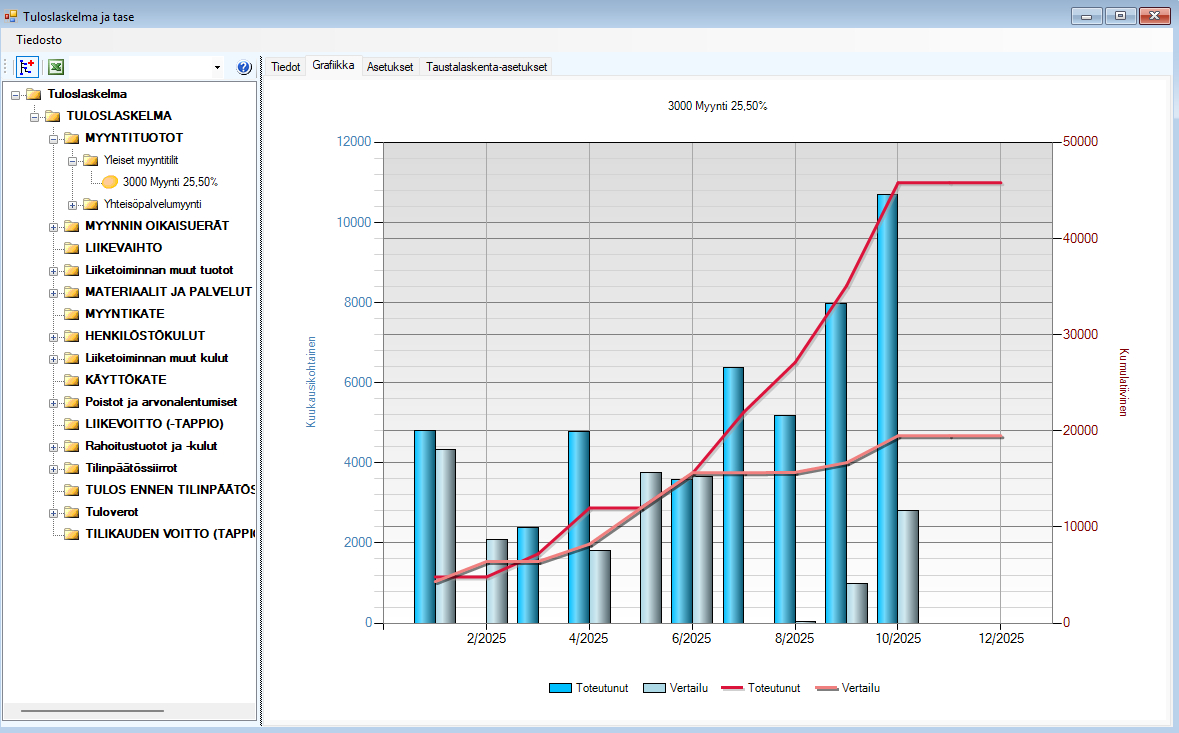Viewport: 1179px width, 733px height.
Task: Open the toolbar combo box dropdown arrow
Action: [217, 68]
